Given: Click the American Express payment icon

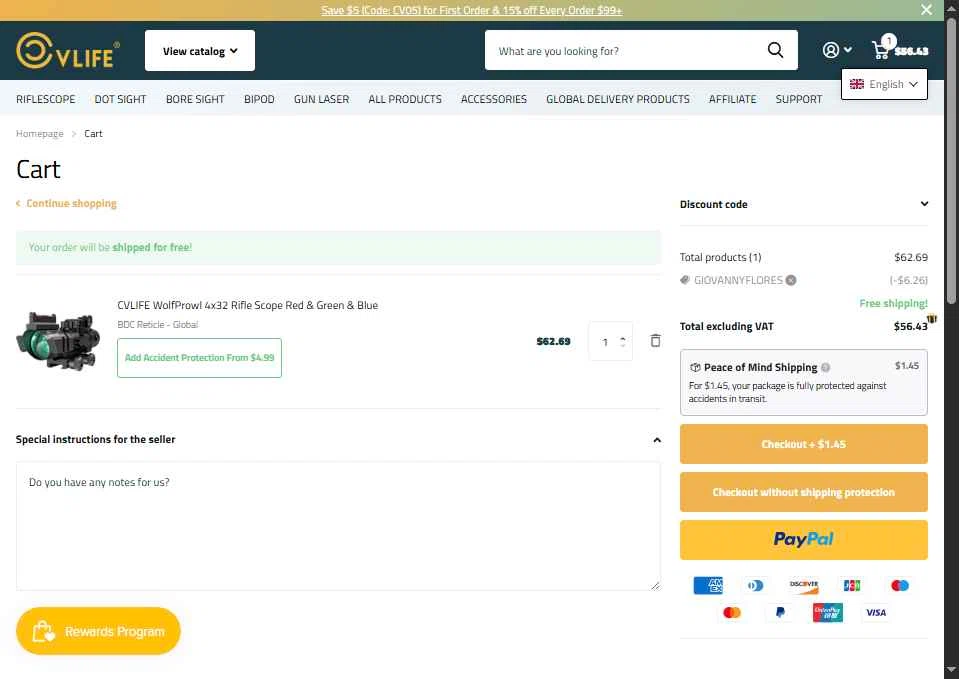Looking at the screenshot, I should point(708,585).
